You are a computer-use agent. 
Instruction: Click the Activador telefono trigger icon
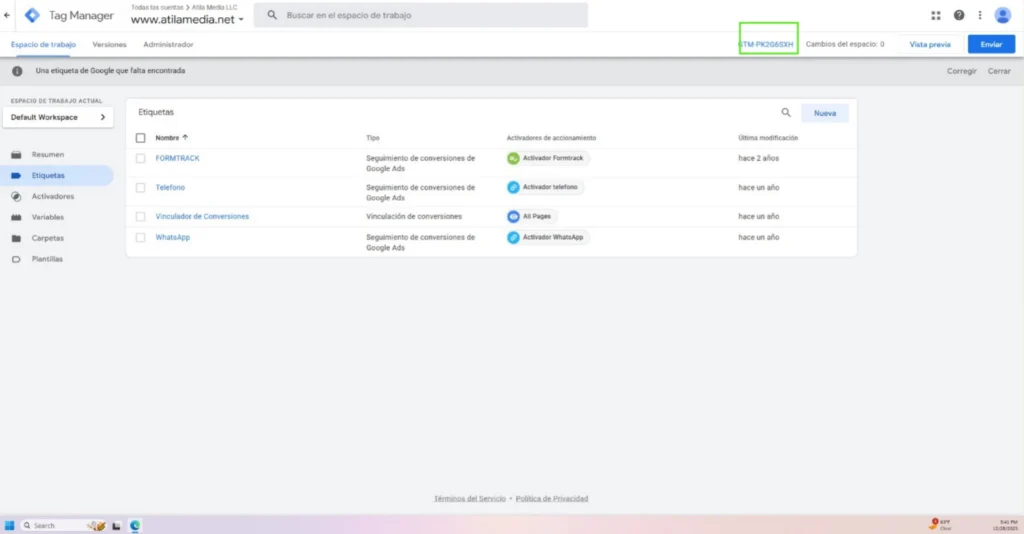[513, 187]
